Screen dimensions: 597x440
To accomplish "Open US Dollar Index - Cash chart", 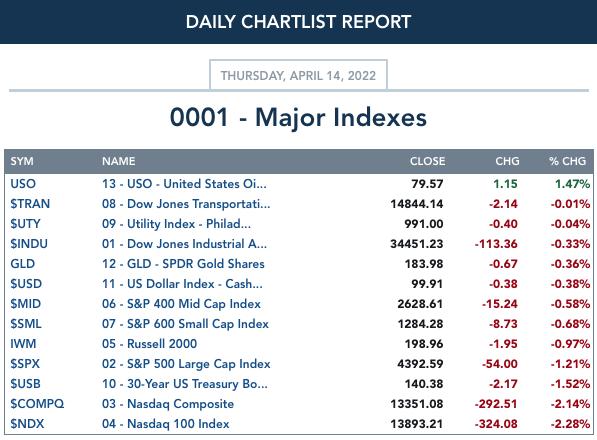I will (182, 284).
